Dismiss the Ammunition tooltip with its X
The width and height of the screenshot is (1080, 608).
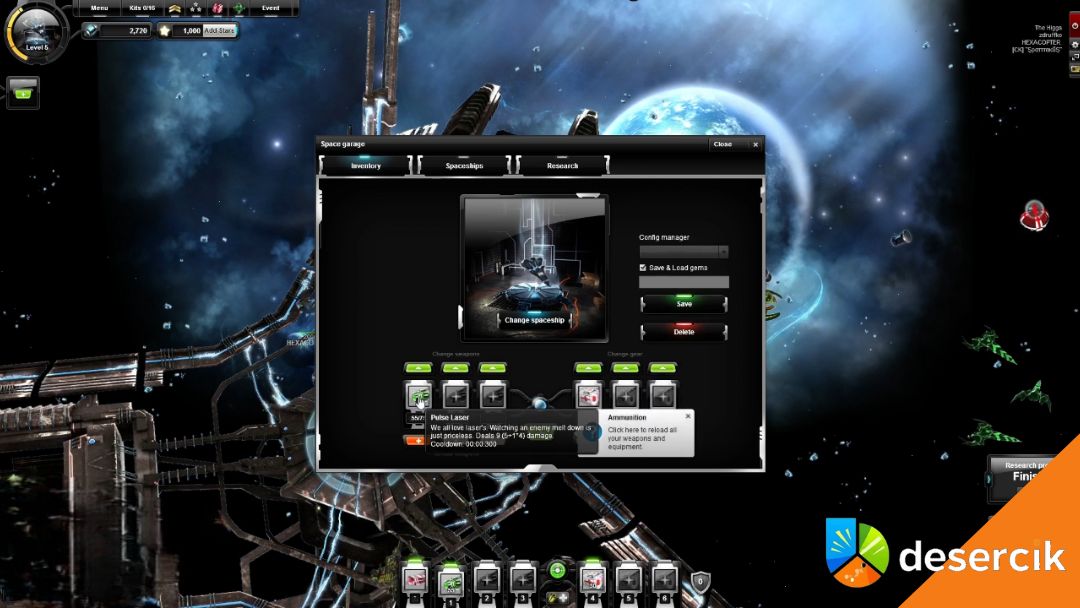click(x=688, y=415)
